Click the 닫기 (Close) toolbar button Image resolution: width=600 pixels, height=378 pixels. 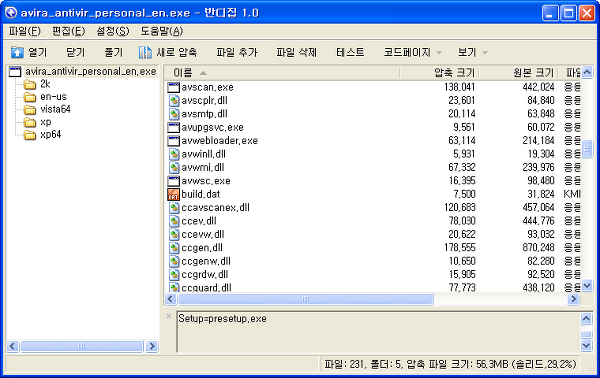coord(75,52)
